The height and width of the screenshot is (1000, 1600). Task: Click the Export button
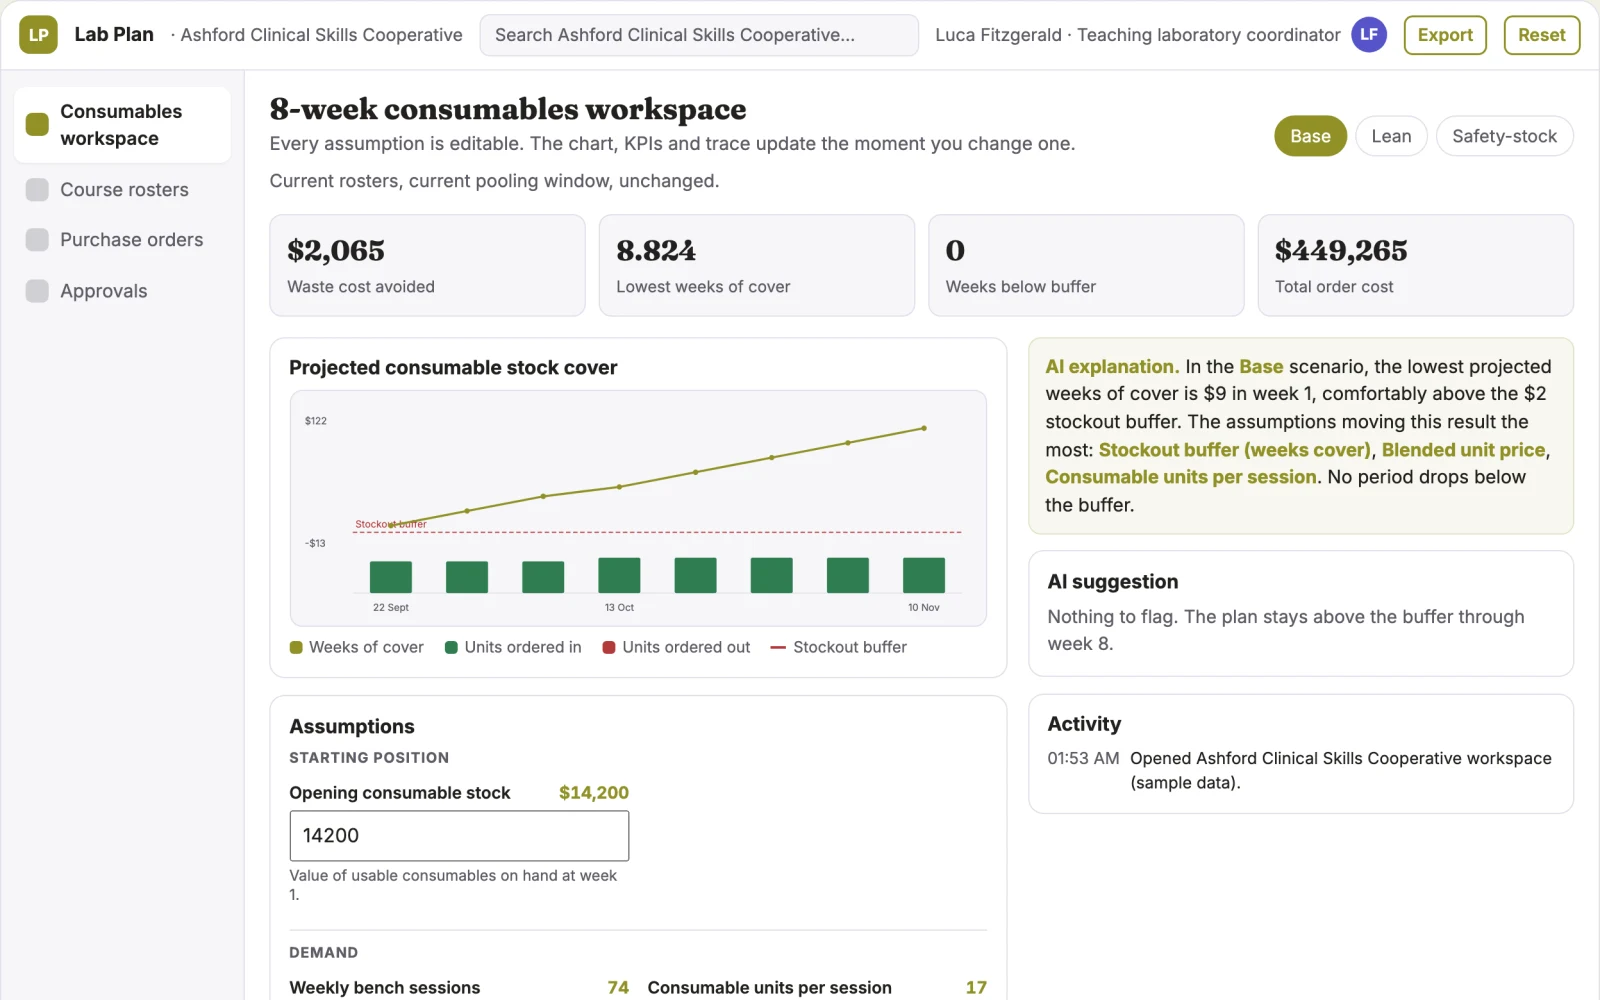[1445, 35]
